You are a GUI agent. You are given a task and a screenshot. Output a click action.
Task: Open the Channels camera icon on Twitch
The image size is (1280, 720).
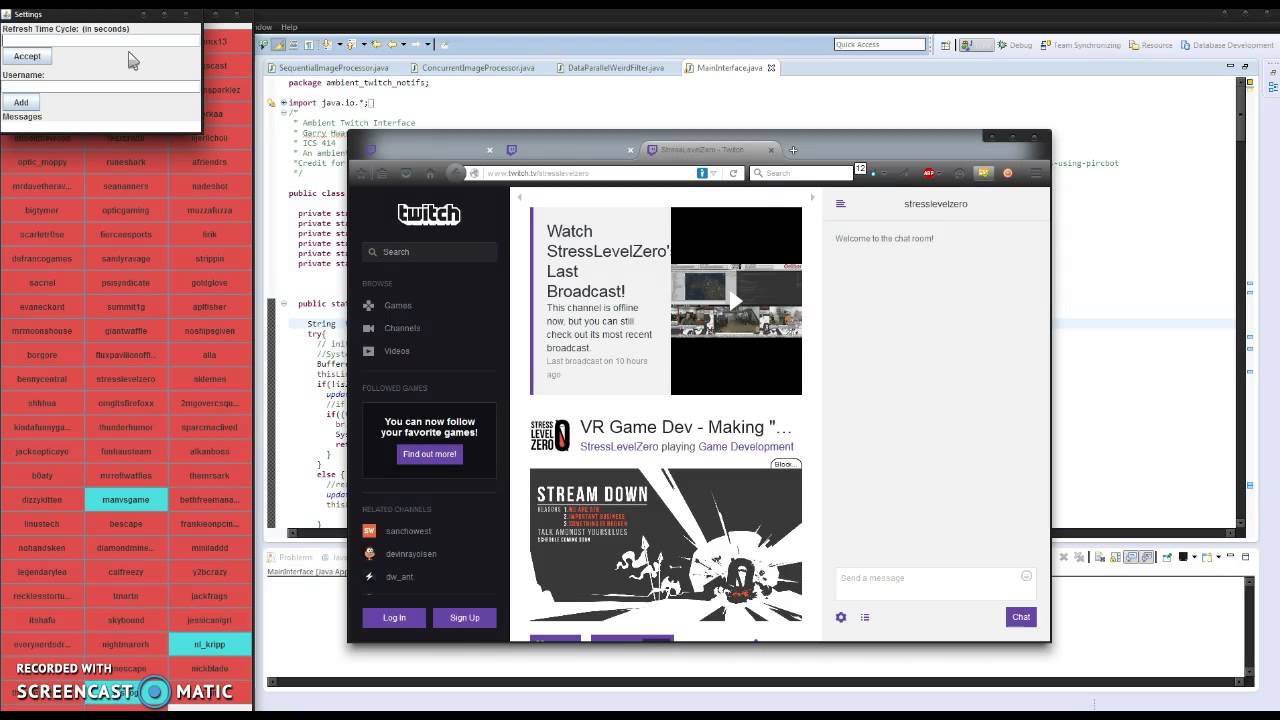click(368, 328)
